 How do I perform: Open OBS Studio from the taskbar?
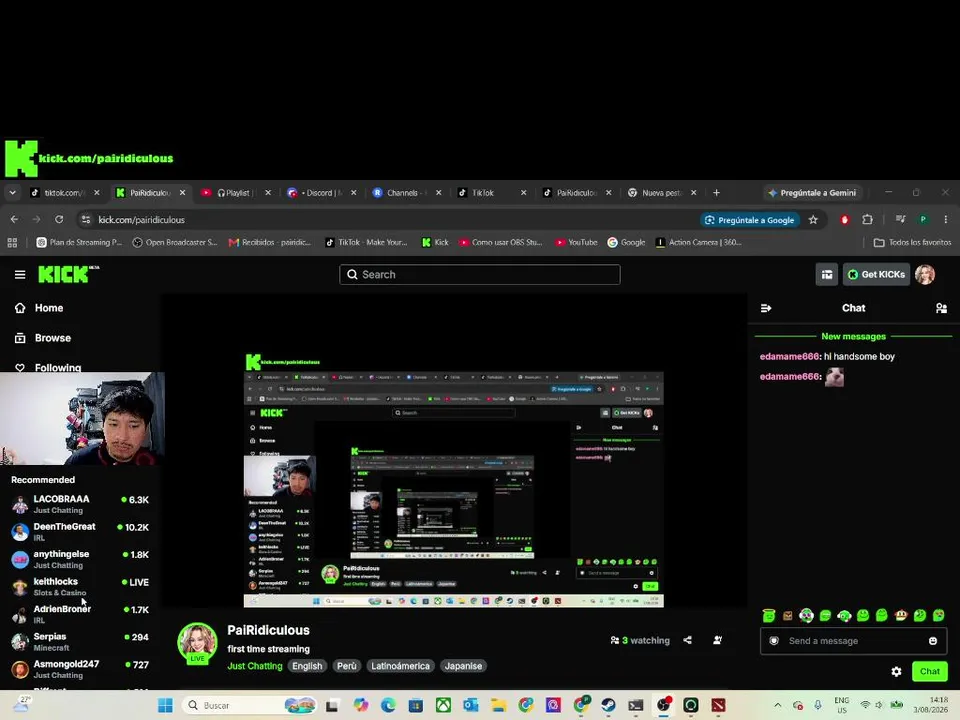664,705
